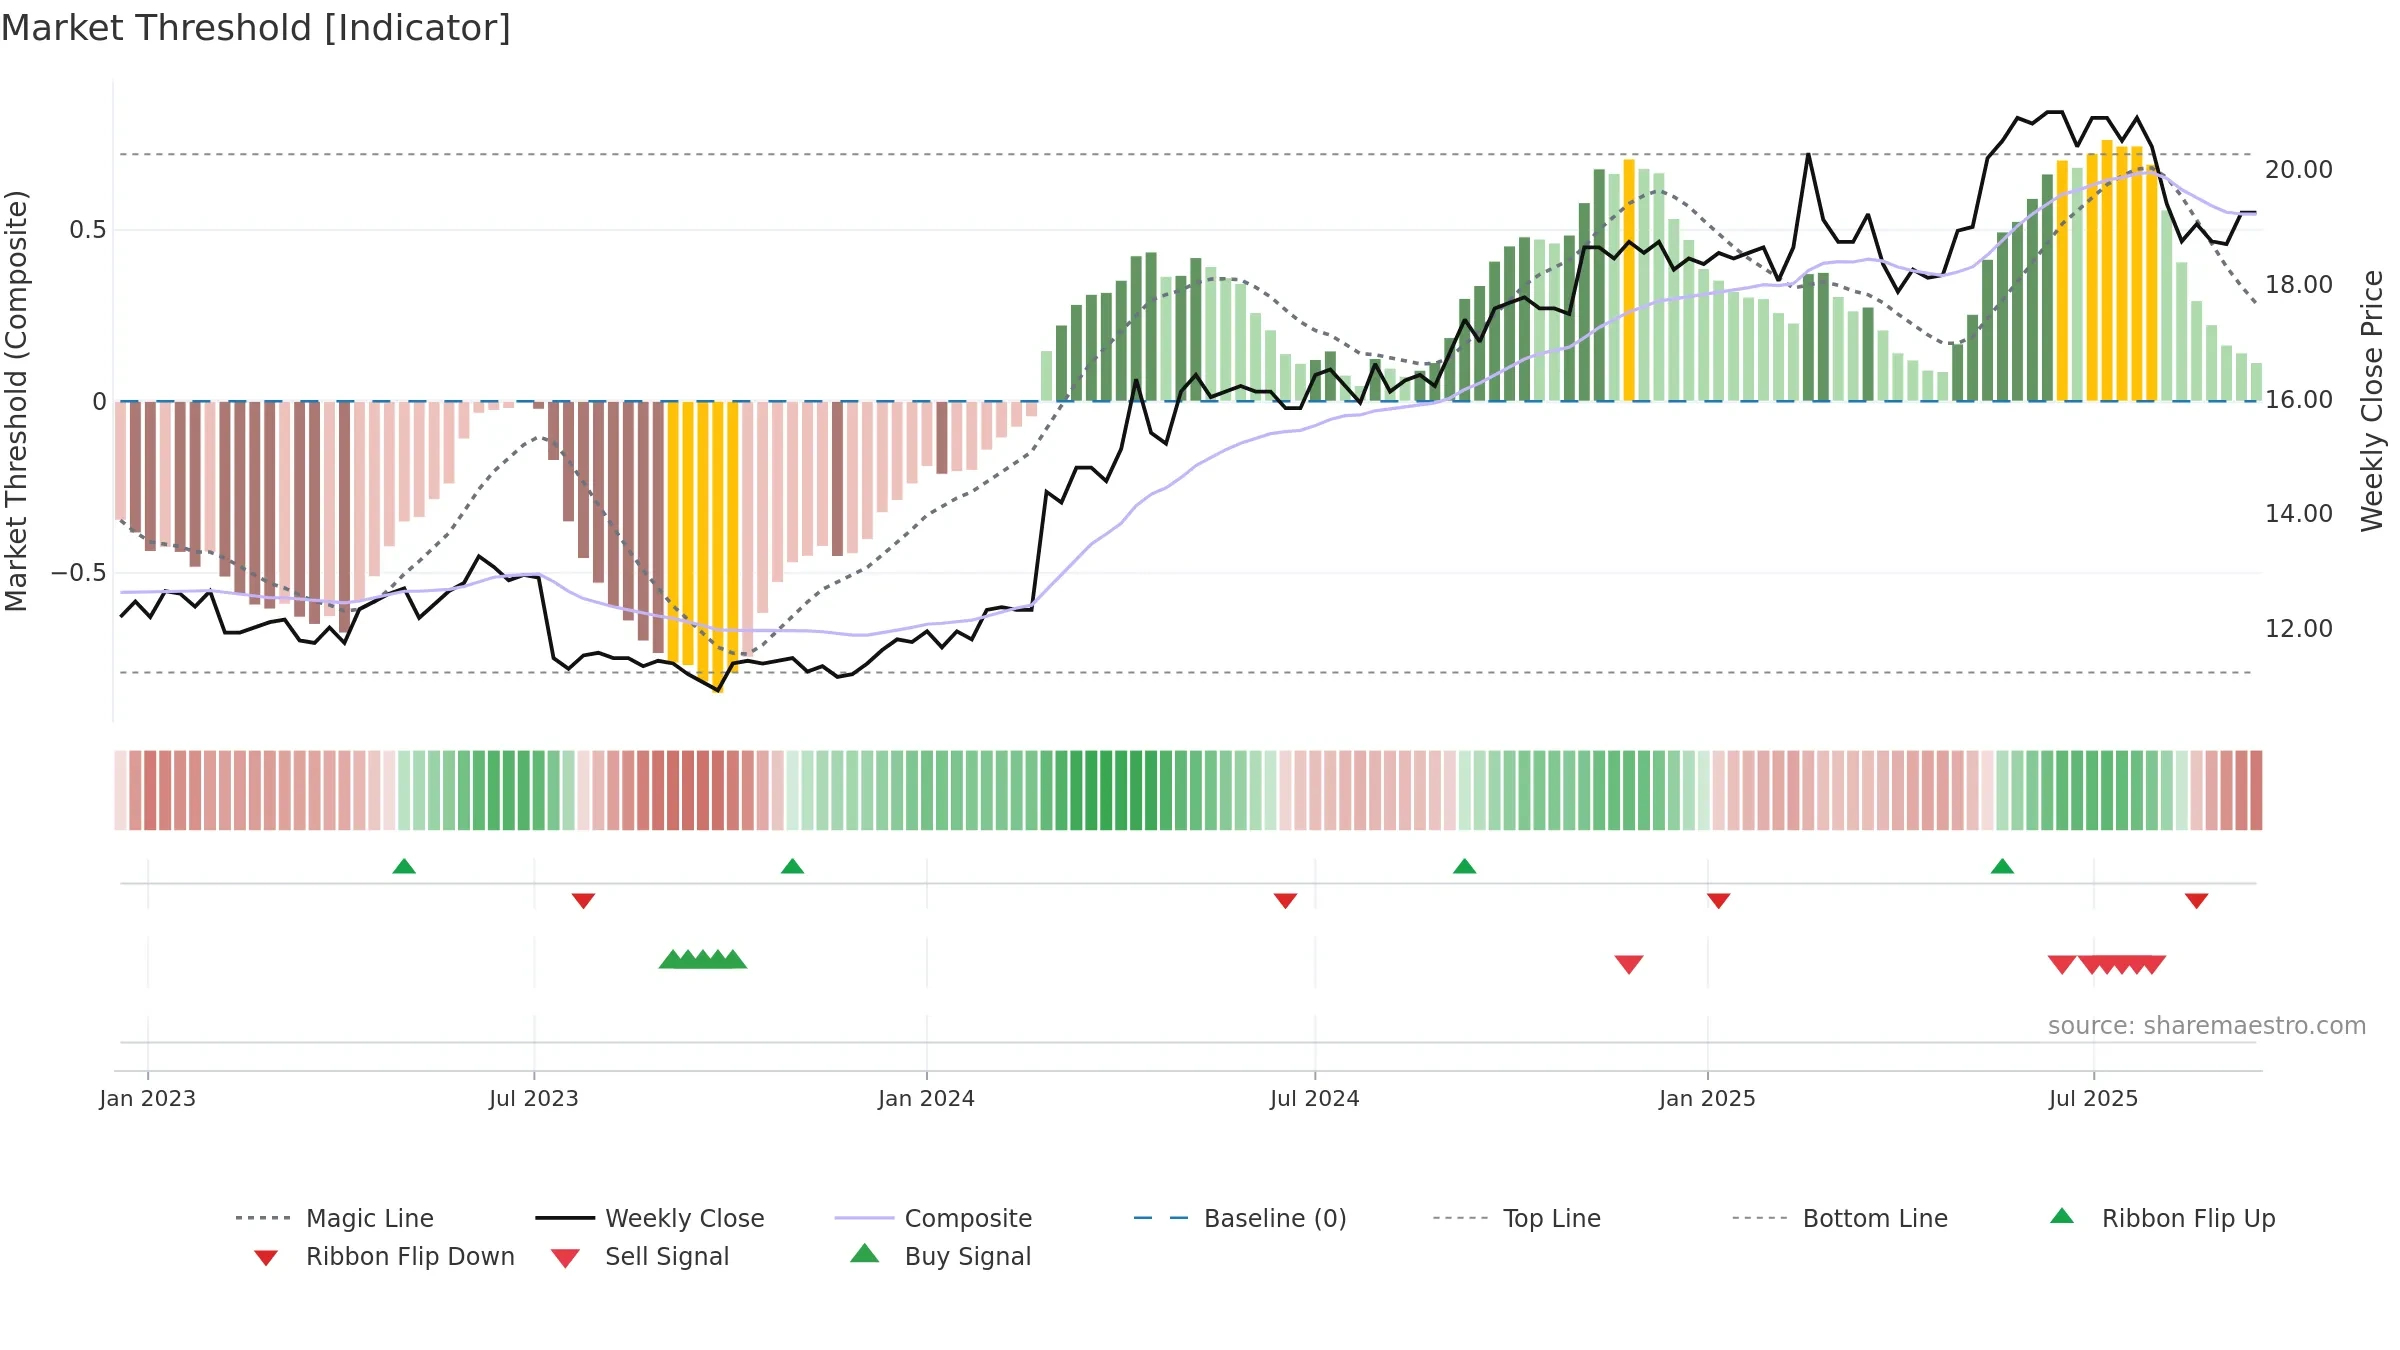Click the 20.00 price tick label
Viewport: 2400px width, 1350px height.
coord(2299,170)
